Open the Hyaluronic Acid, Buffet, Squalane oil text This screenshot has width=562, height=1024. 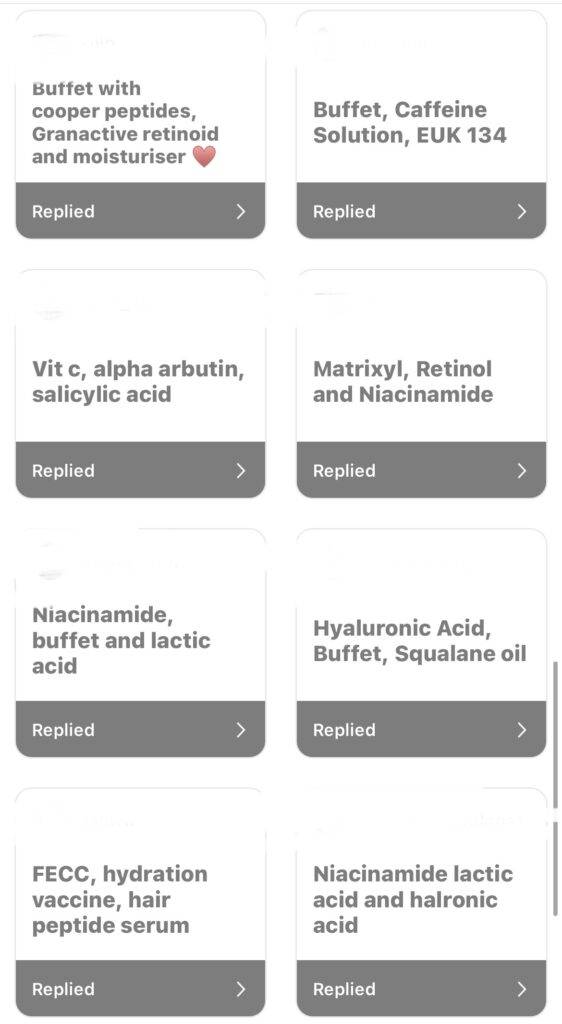pyautogui.click(x=420, y=641)
